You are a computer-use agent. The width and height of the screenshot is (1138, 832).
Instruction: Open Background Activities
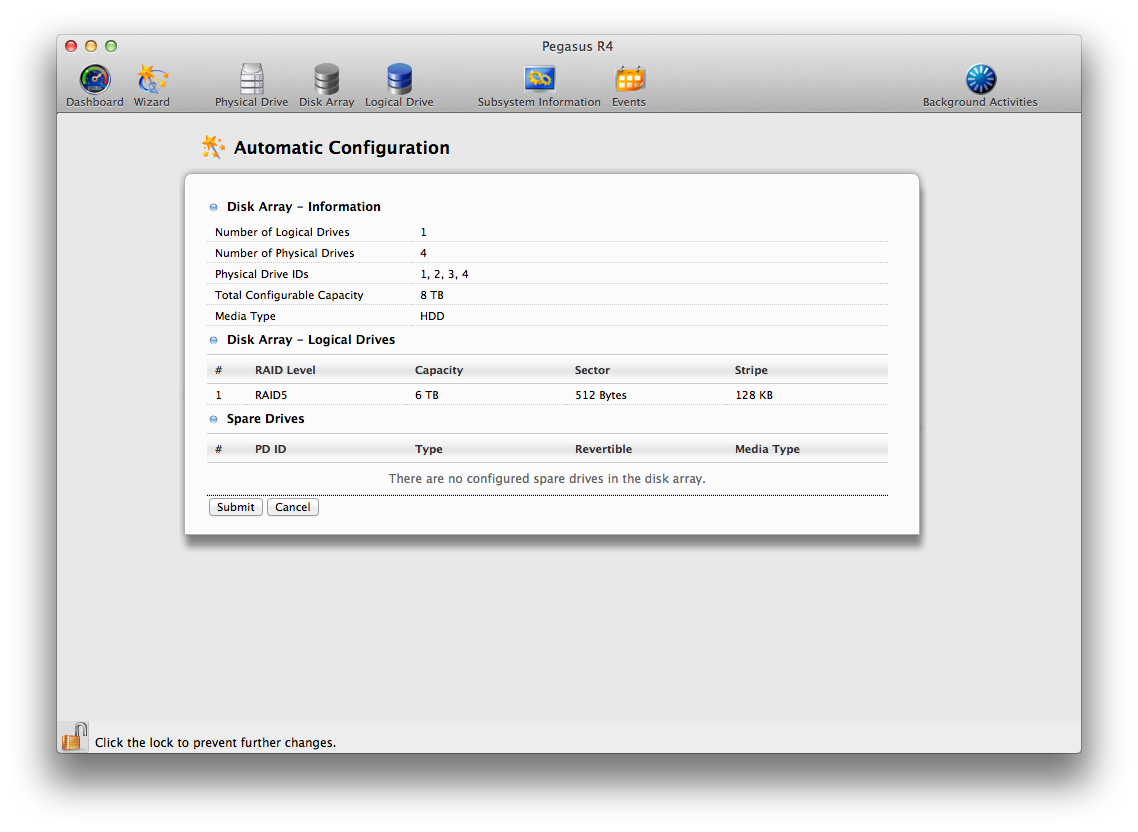pyautogui.click(x=980, y=85)
